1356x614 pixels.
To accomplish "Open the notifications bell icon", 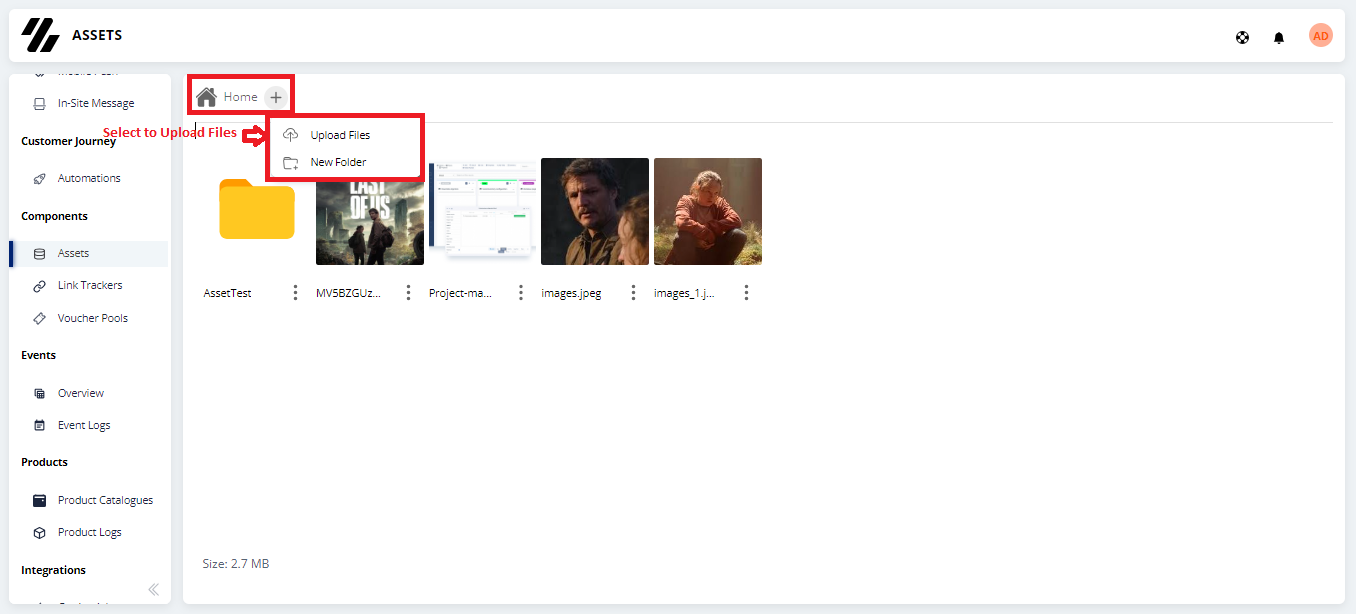I will pos(1279,38).
